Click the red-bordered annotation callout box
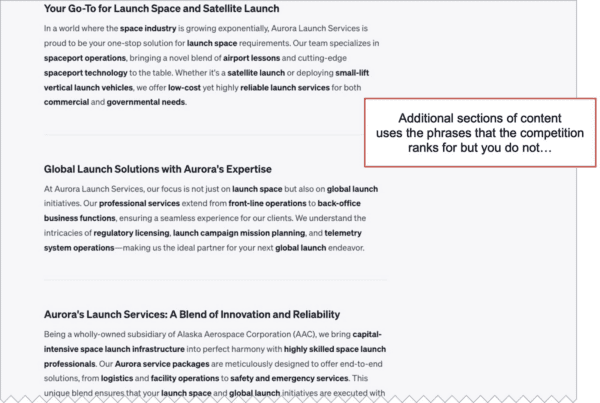600x403 pixels. (480, 133)
